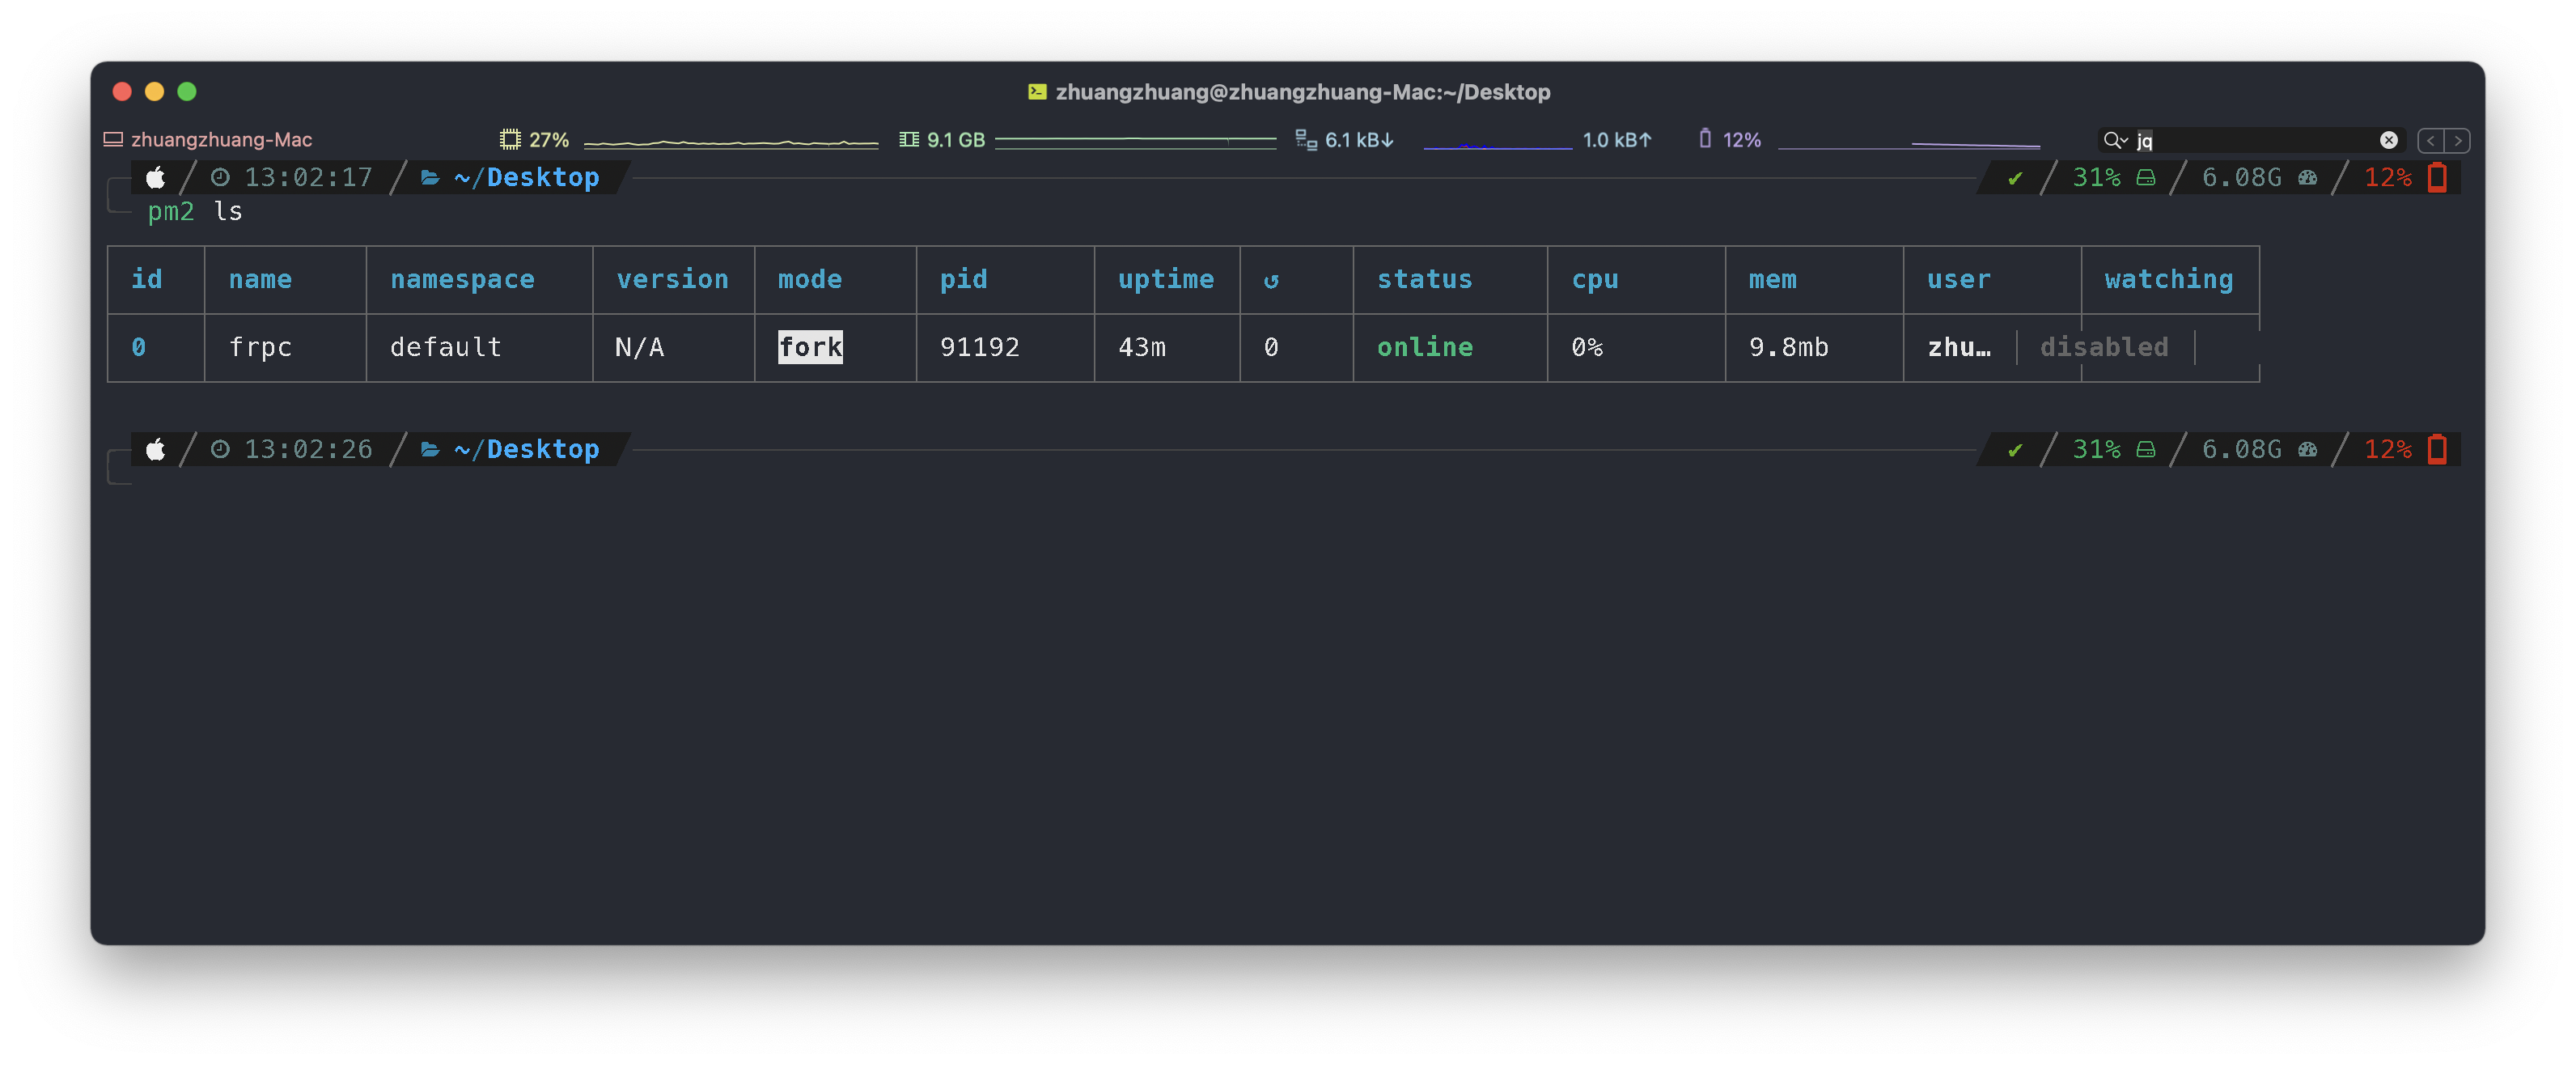
Task: Click the RAM icon after 6.08G first prompt
Action: pyautogui.click(x=2308, y=178)
